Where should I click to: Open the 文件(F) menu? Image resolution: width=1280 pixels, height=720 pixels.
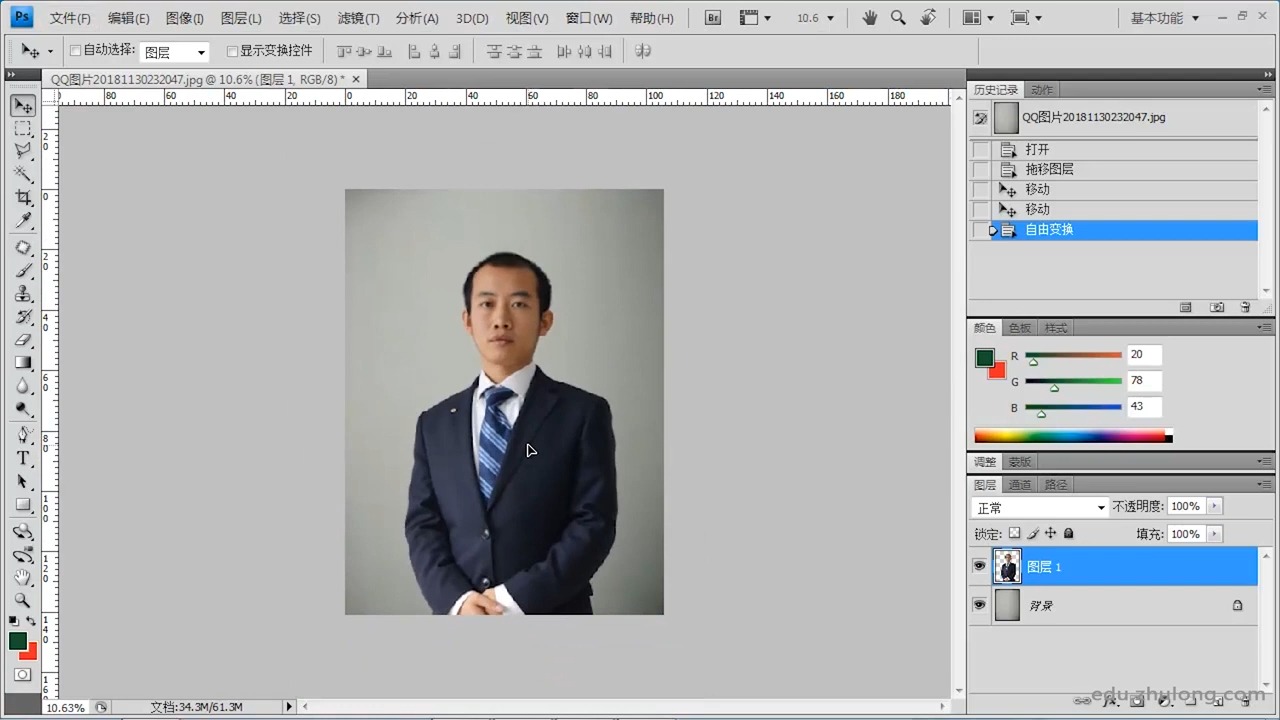70,18
